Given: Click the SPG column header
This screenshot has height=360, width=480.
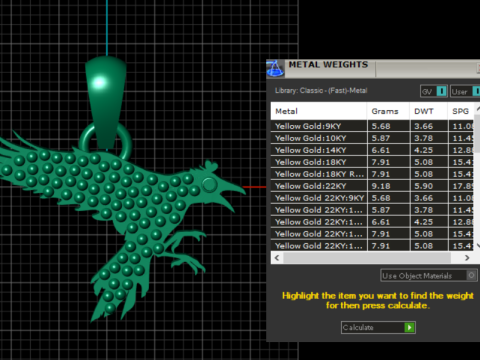Looking at the screenshot, I should coord(460,111).
